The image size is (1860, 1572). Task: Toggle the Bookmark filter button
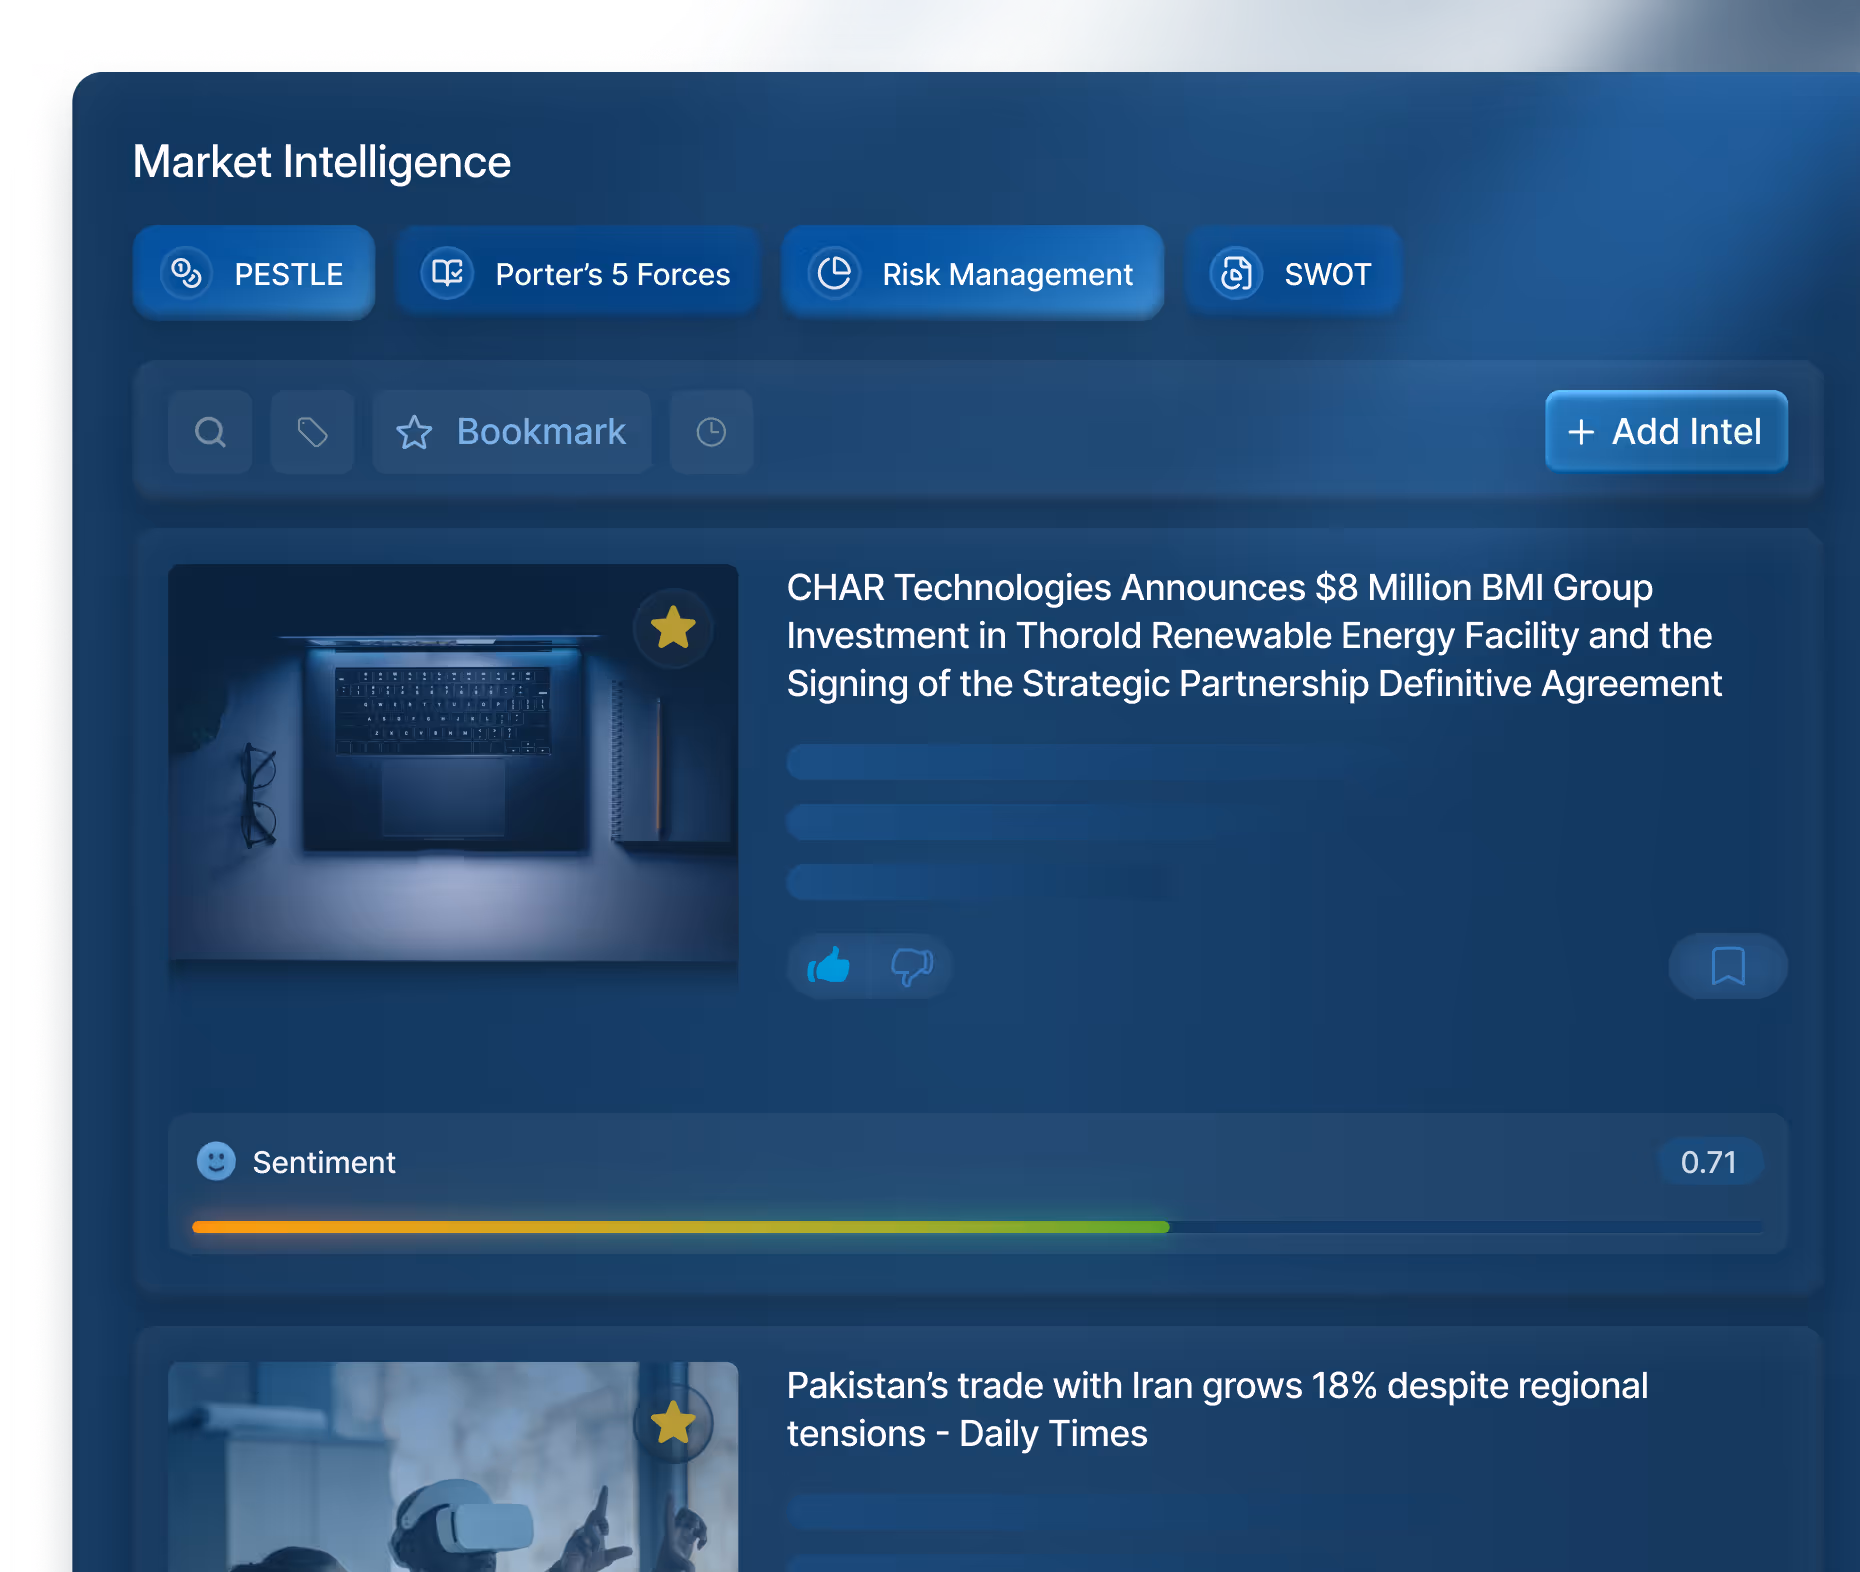point(512,432)
